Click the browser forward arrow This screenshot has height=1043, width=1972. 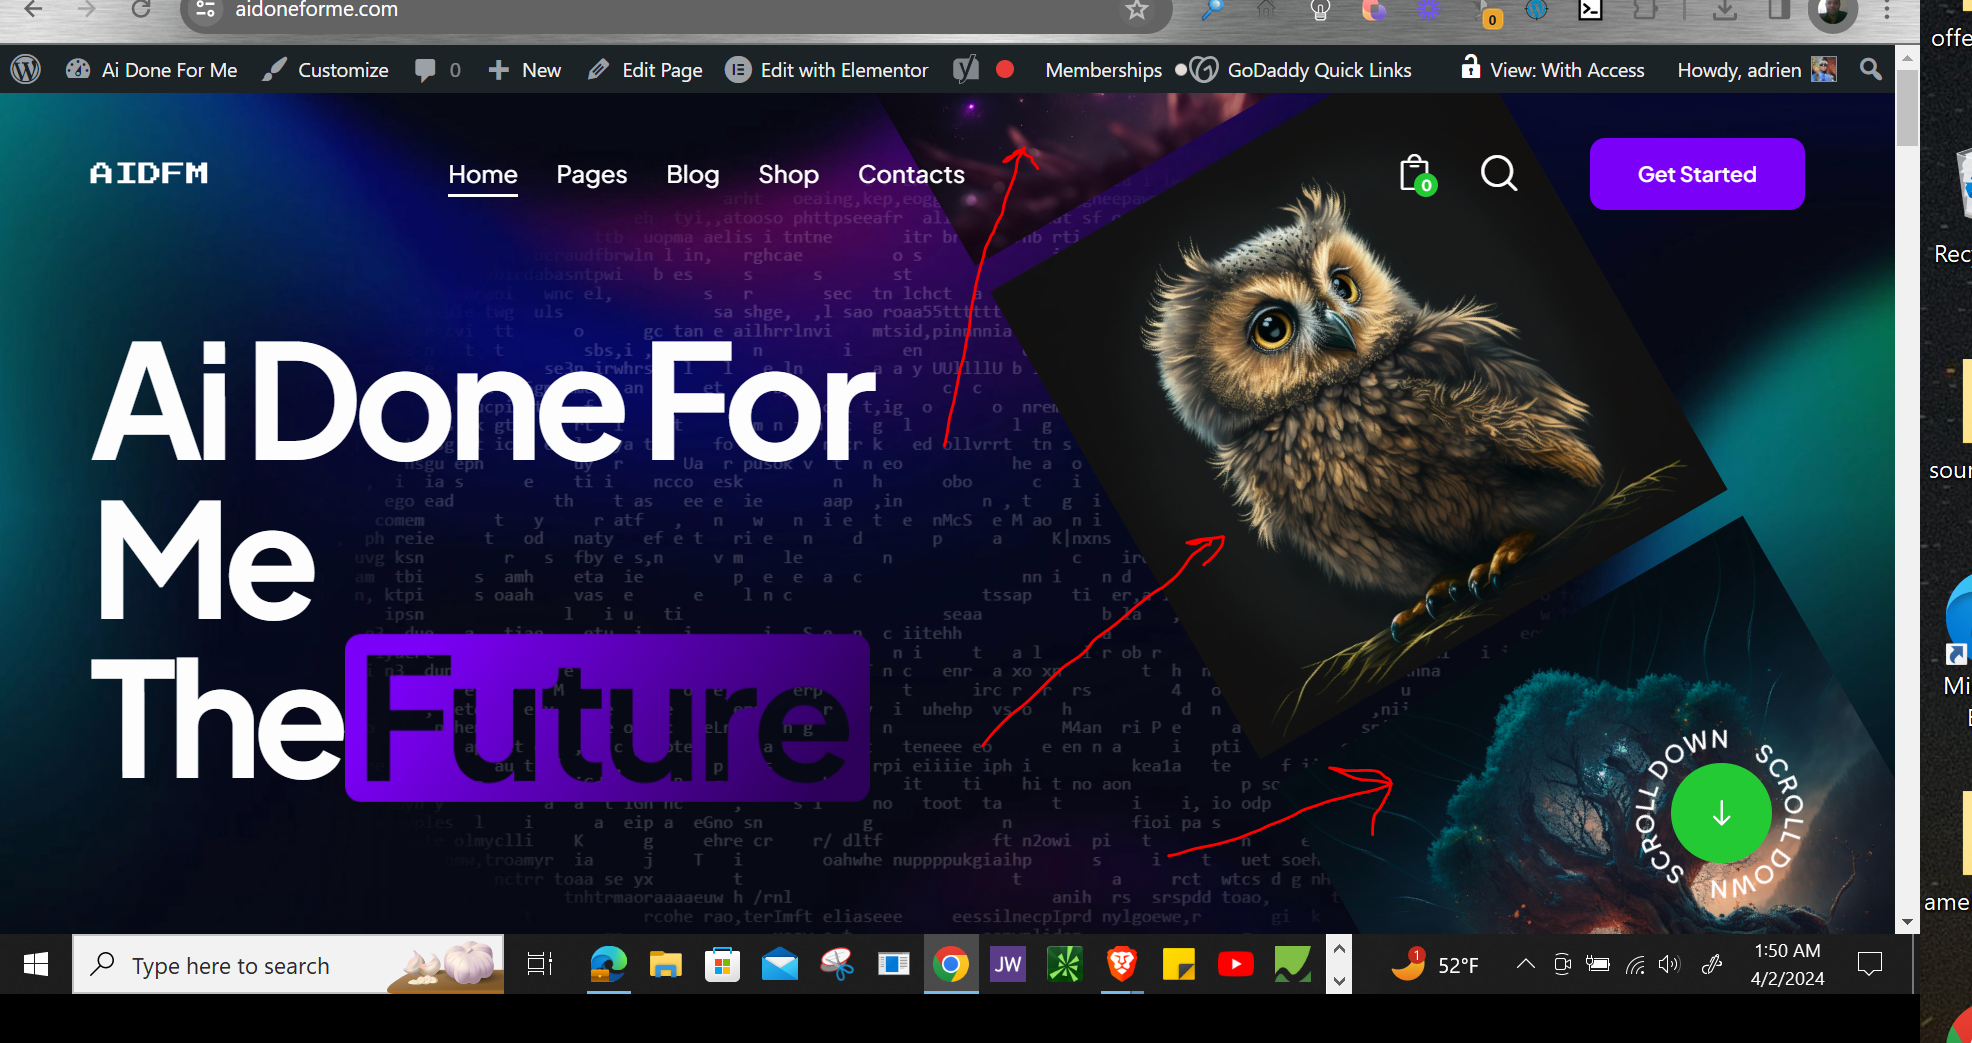tap(87, 10)
